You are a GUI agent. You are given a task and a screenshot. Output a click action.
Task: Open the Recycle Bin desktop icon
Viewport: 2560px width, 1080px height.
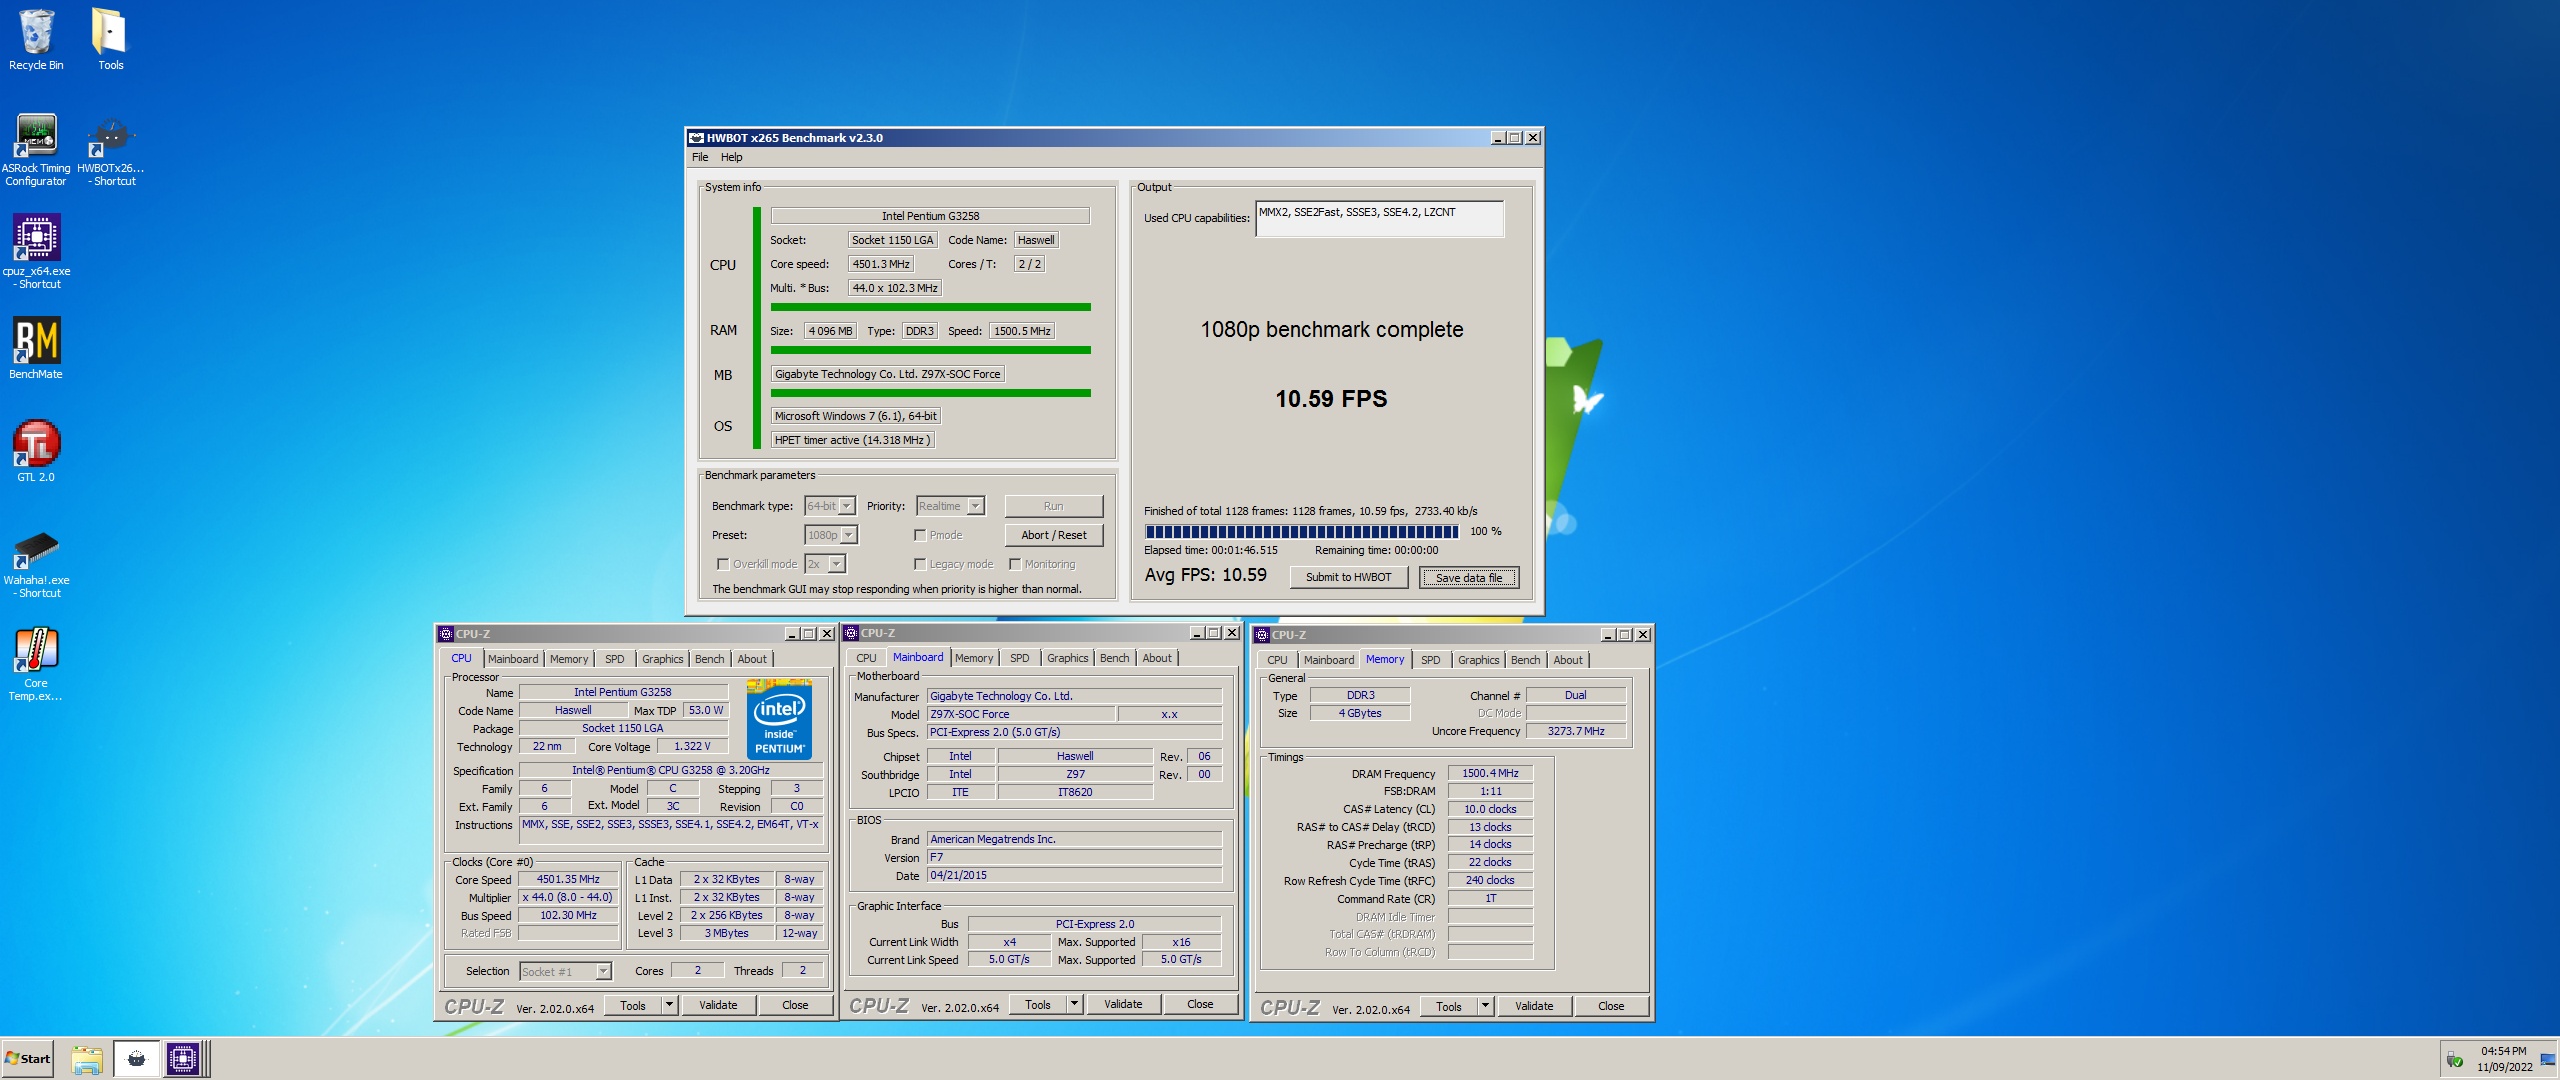point(36,40)
